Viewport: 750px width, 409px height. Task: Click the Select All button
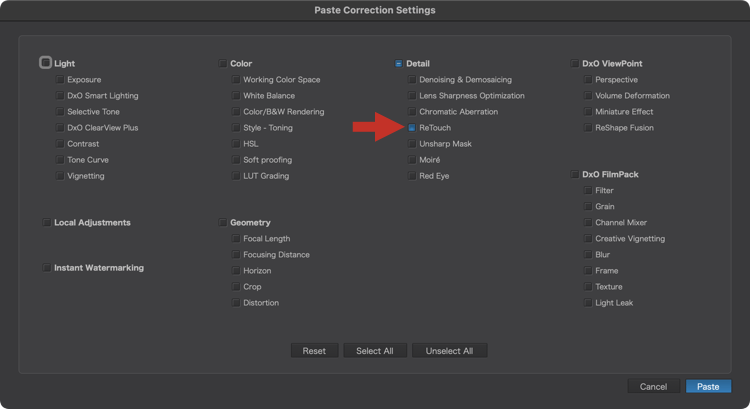click(x=375, y=351)
